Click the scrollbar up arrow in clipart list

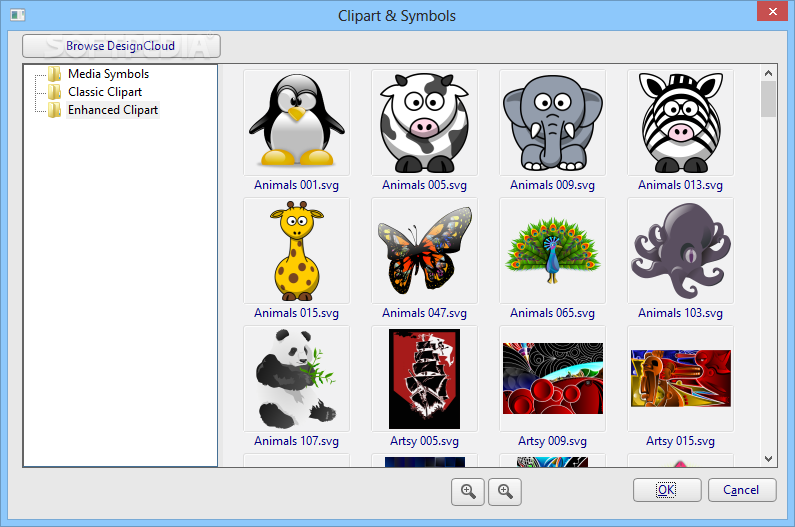pyautogui.click(x=769, y=73)
